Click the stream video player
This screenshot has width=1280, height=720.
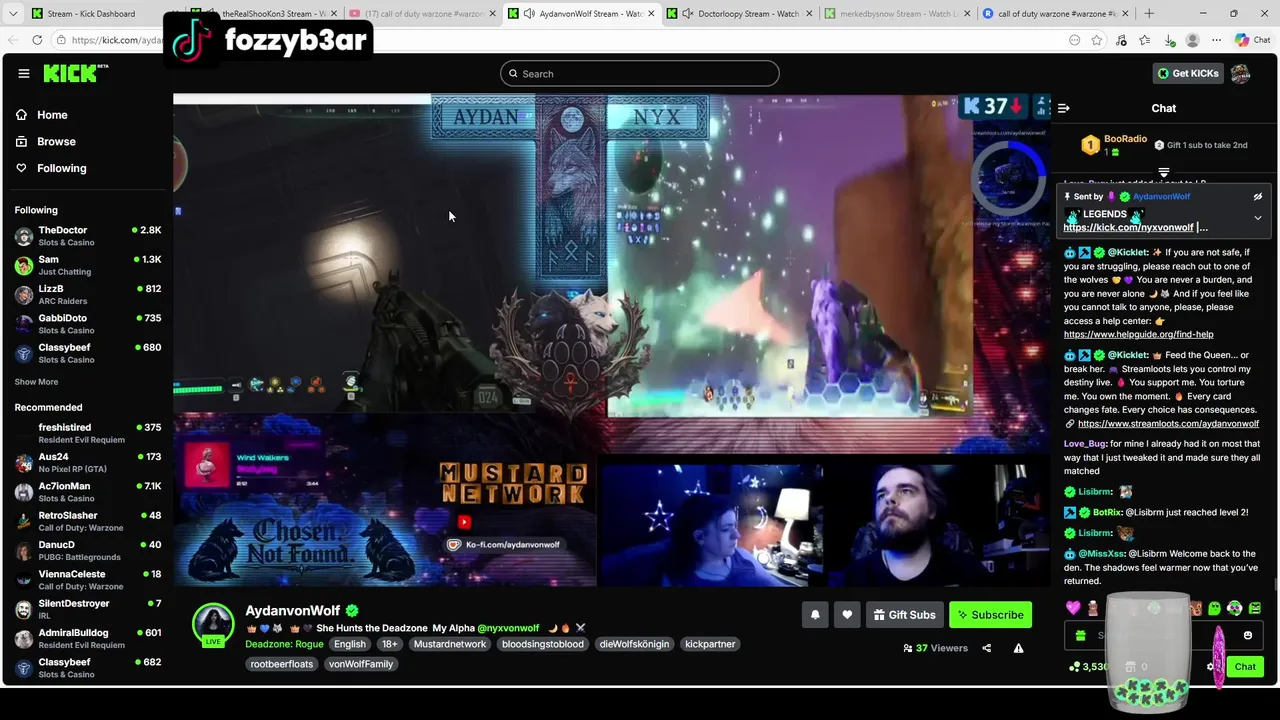(611, 340)
